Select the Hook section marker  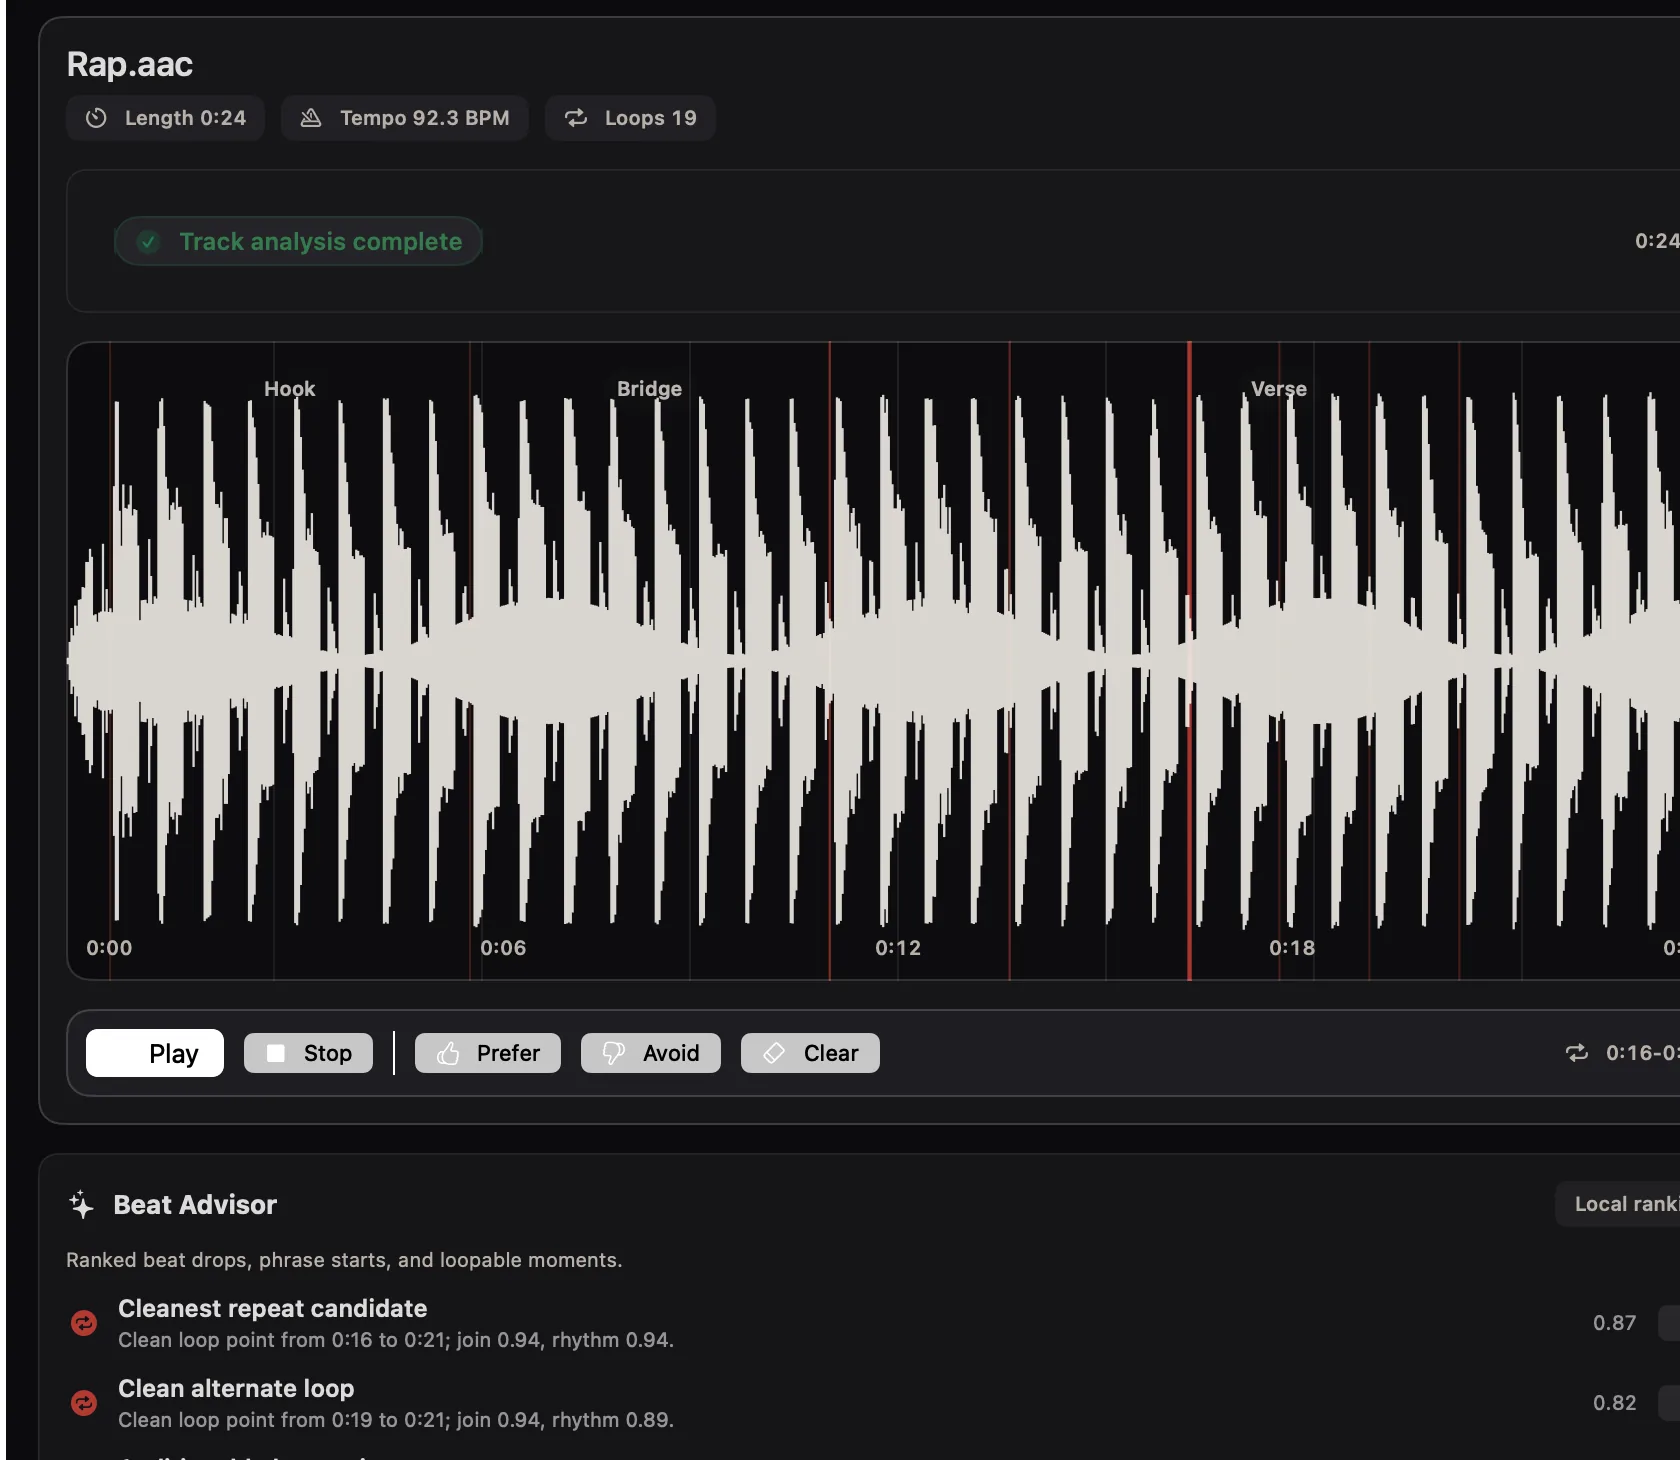pyautogui.click(x=289, y=389)
